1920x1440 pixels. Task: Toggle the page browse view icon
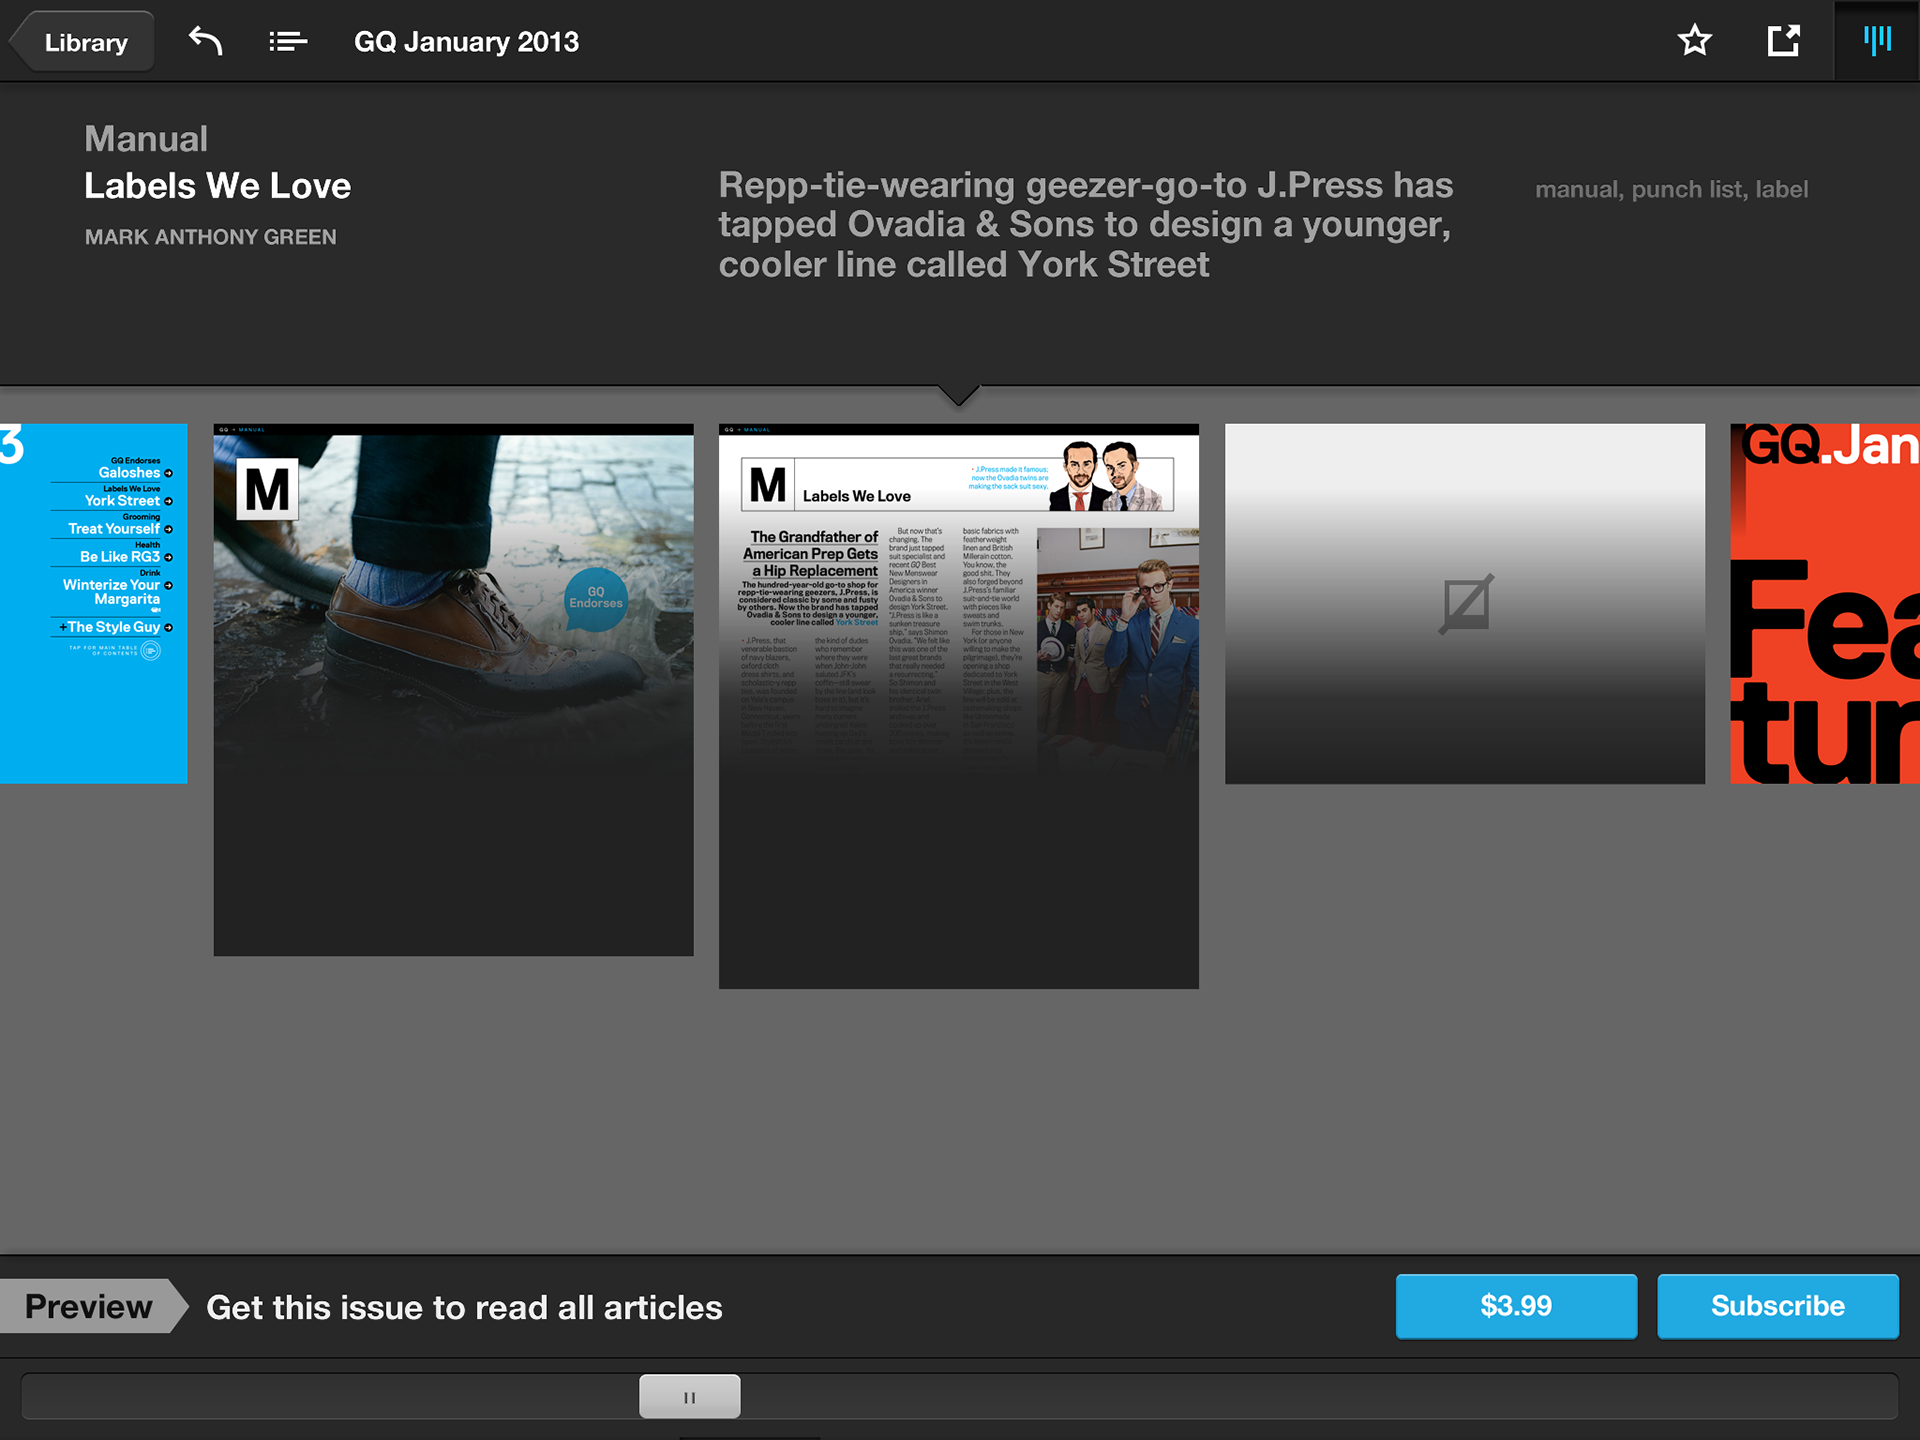[x=1877, y=41]
